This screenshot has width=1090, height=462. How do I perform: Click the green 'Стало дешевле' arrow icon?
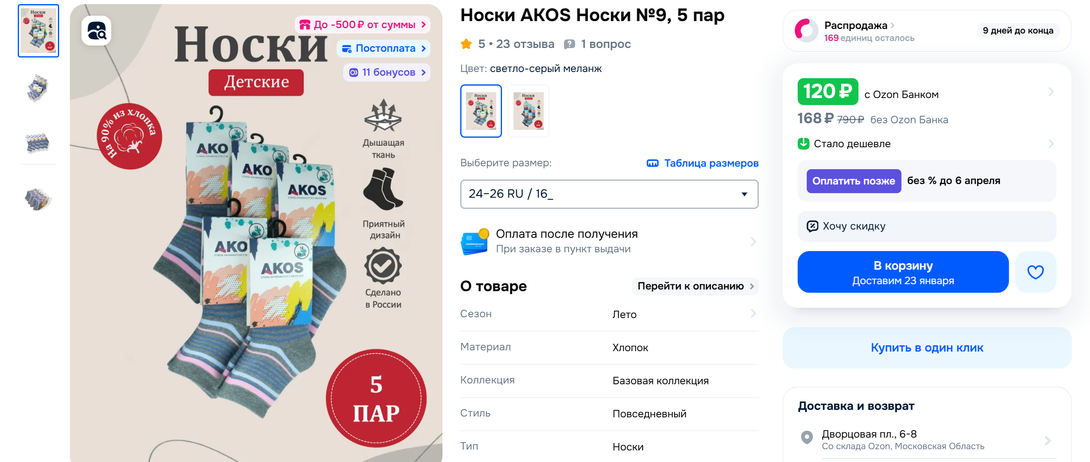click(x=804, y=144)
